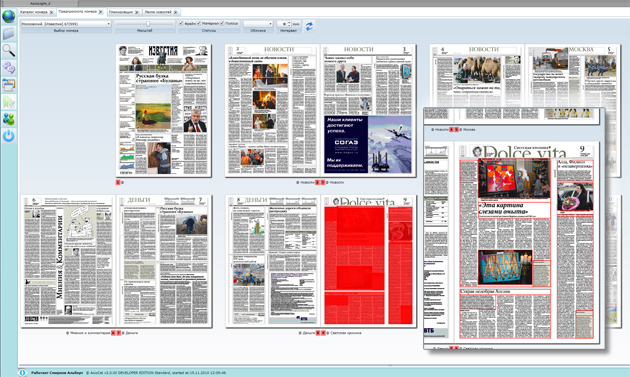This screenshot has height=377, width=630.
Task: Open the folder icon in the sidebar
Action: [x=8, y=33]
